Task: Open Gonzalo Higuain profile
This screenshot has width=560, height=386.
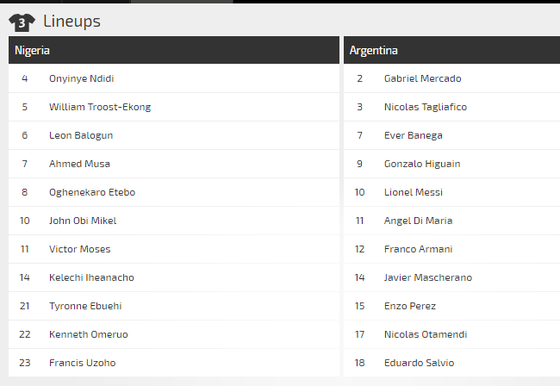Action: (x=422, y=164)
